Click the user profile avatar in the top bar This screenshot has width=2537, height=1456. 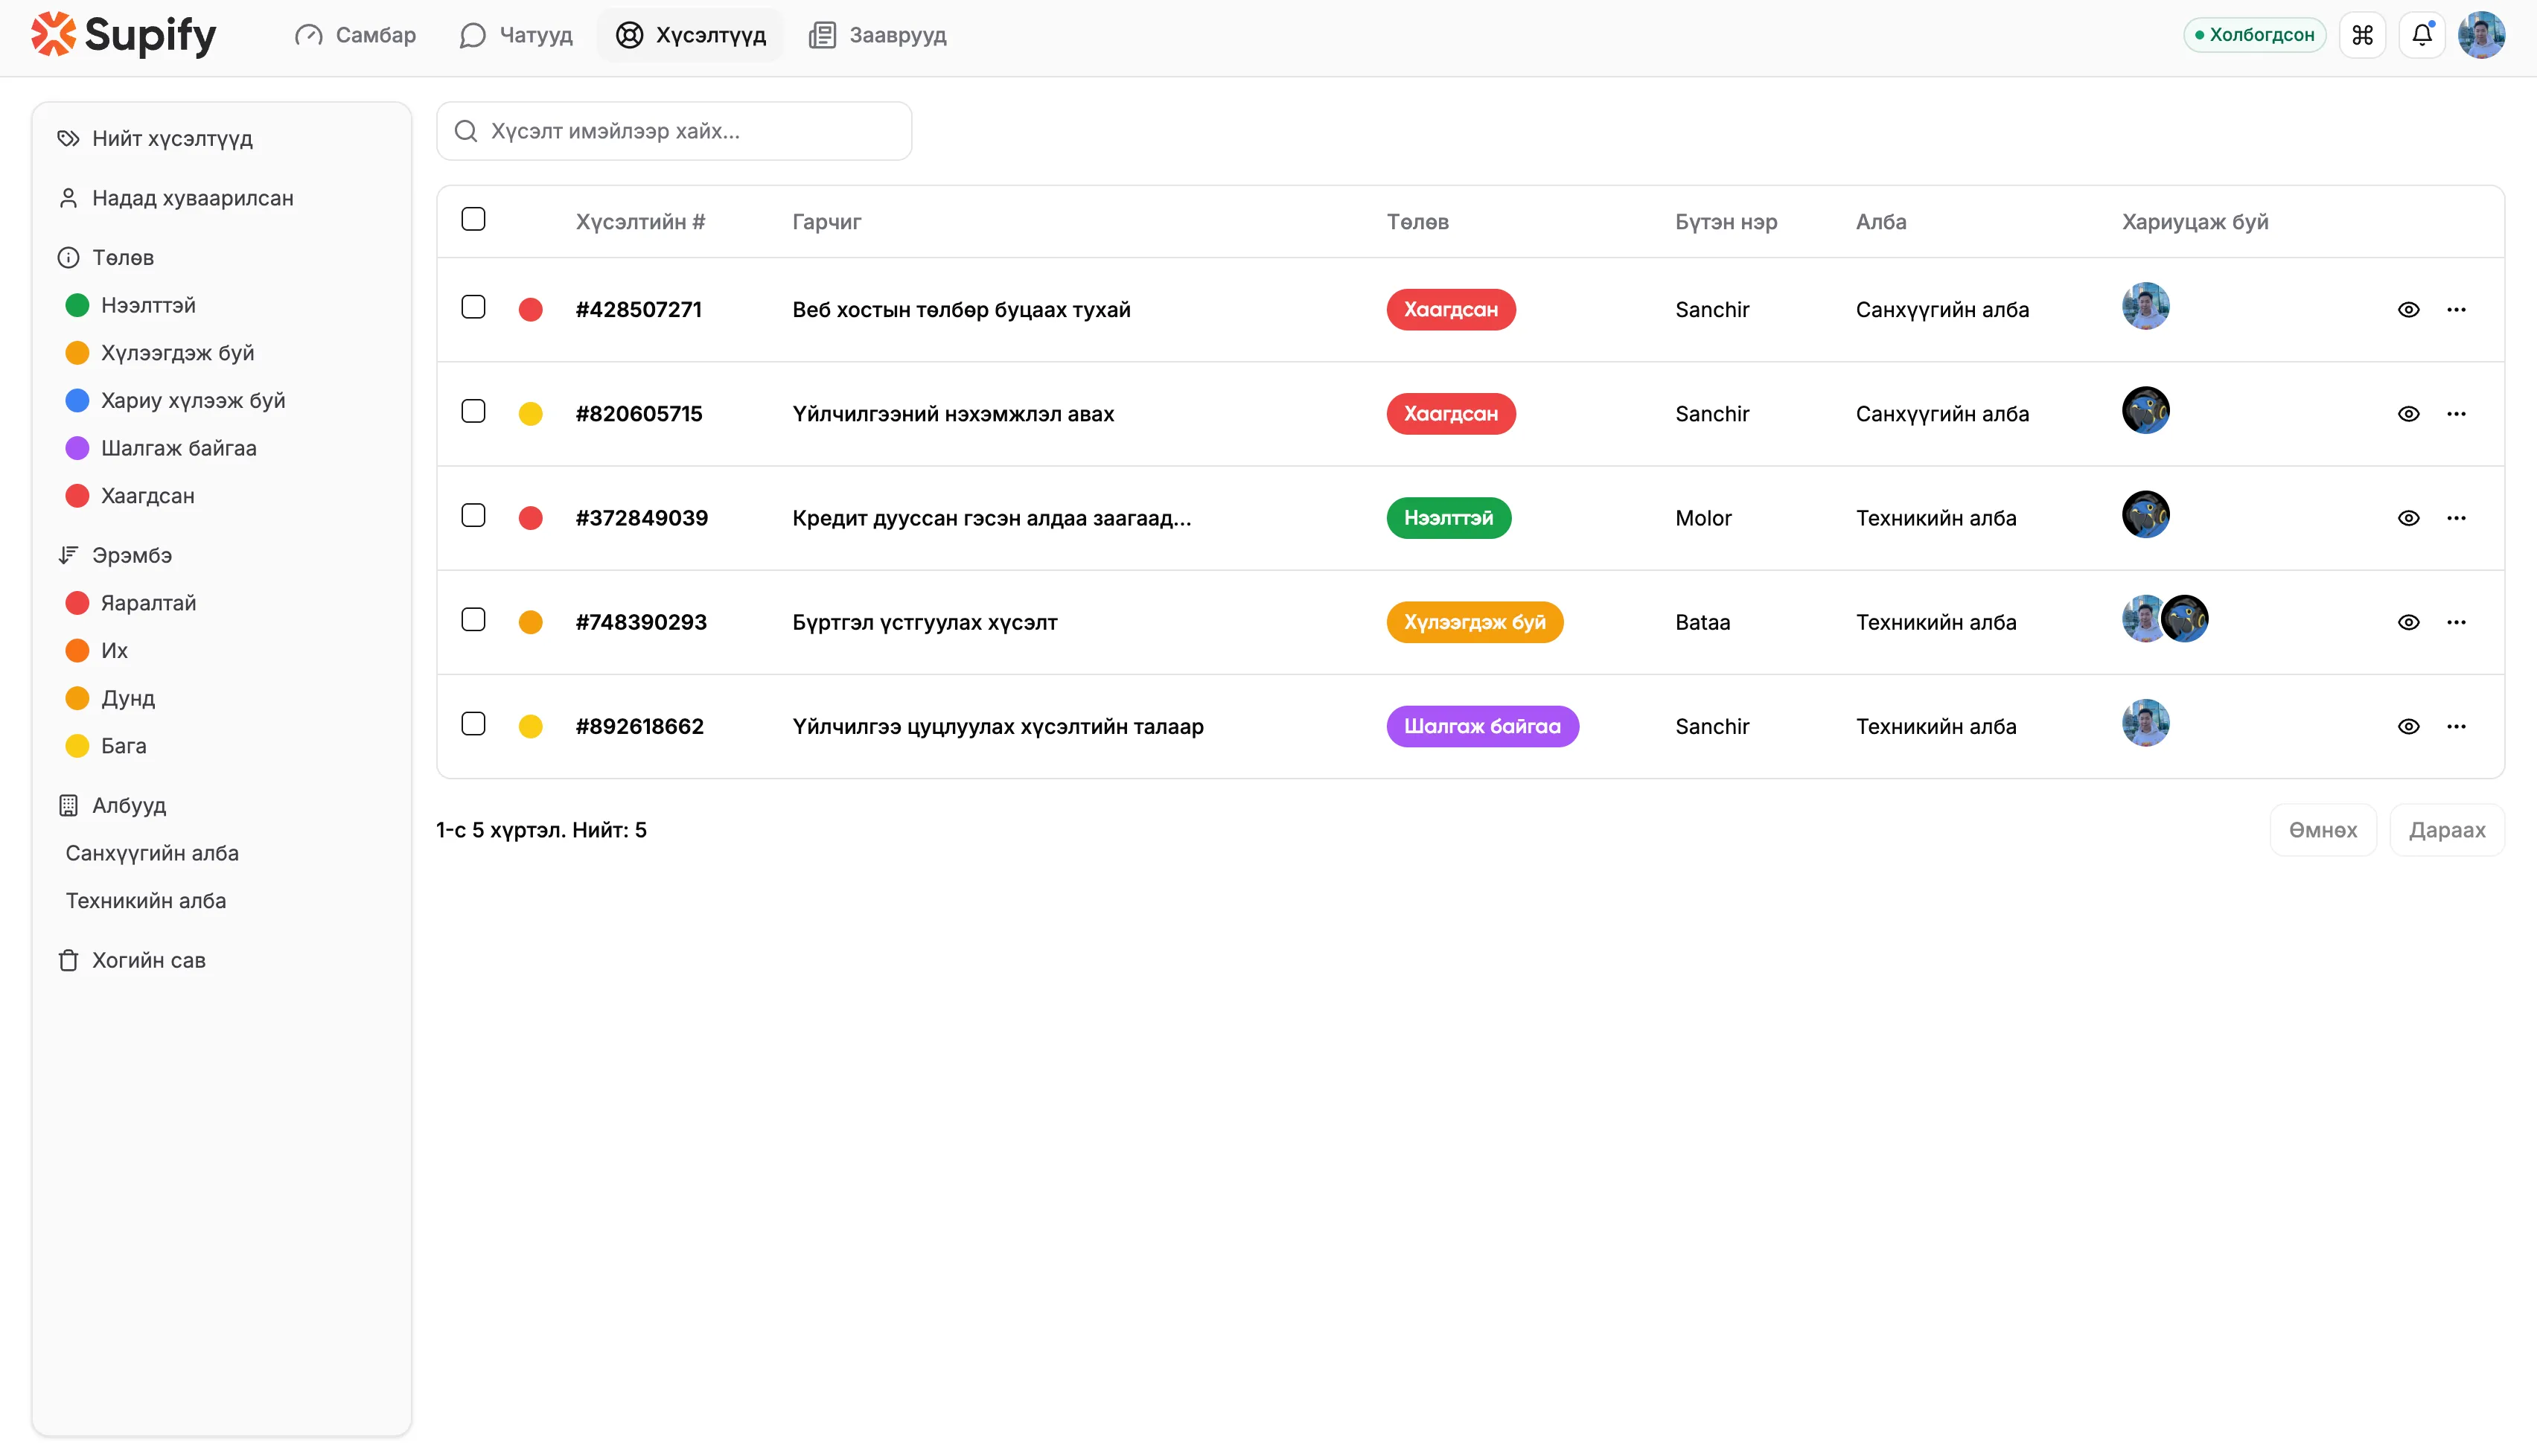2481,35
